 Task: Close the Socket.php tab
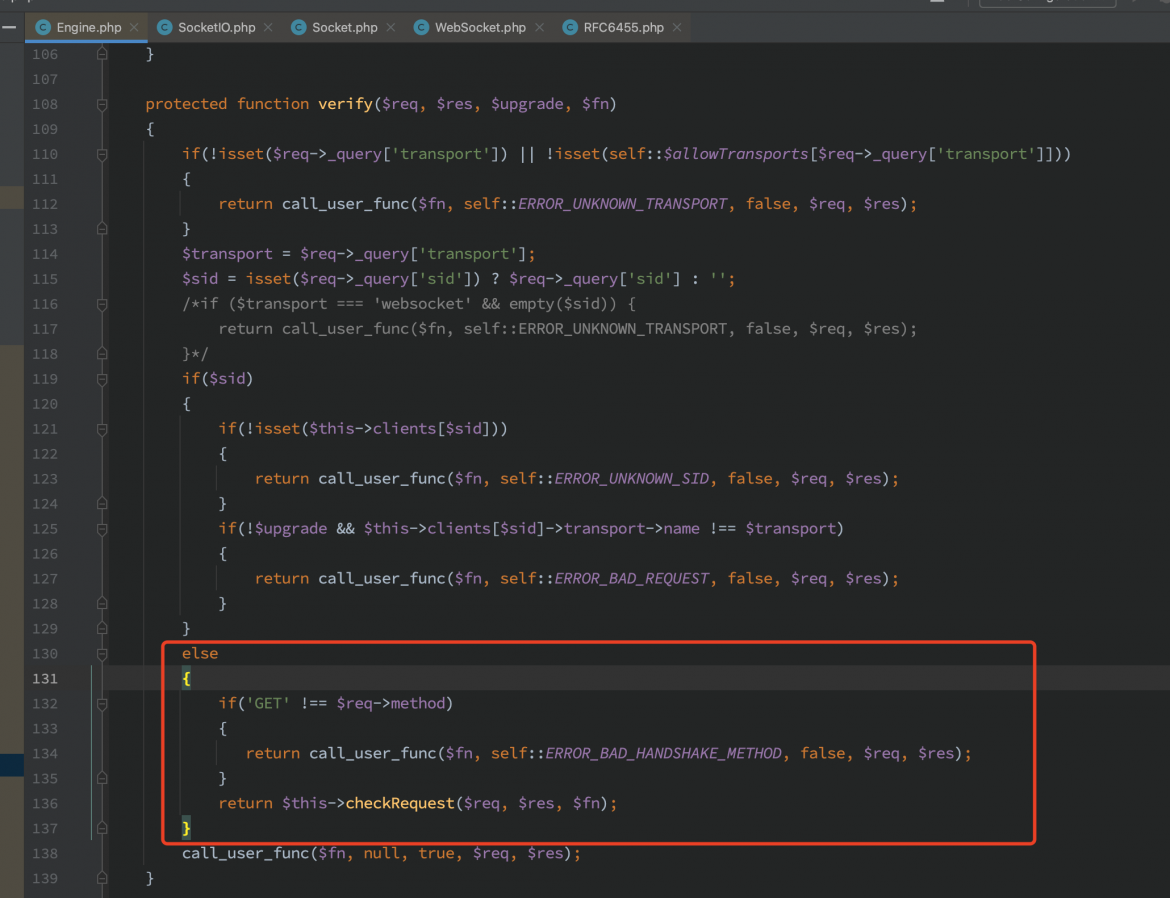tap(391, 27)
